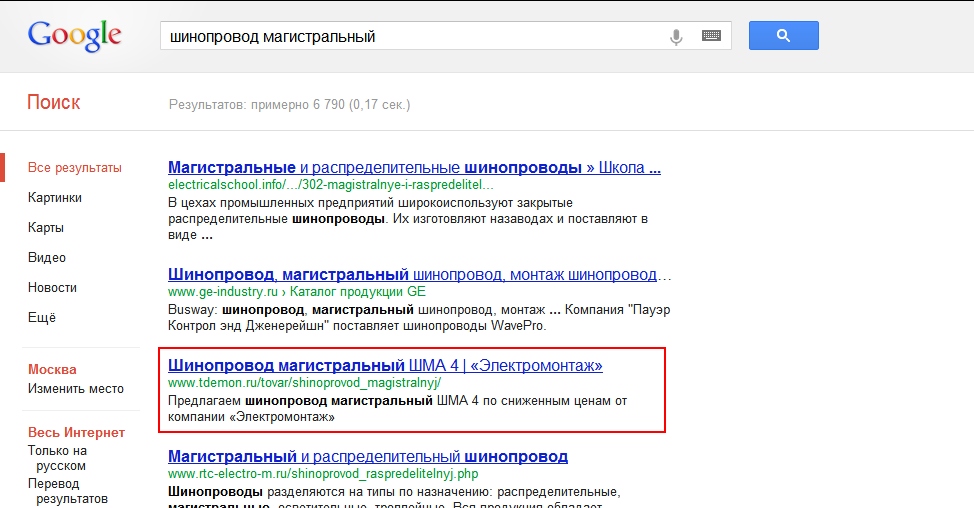Switch to 'Новости' results
Screen dimensions: 974x508
click(x=52, y=288)
